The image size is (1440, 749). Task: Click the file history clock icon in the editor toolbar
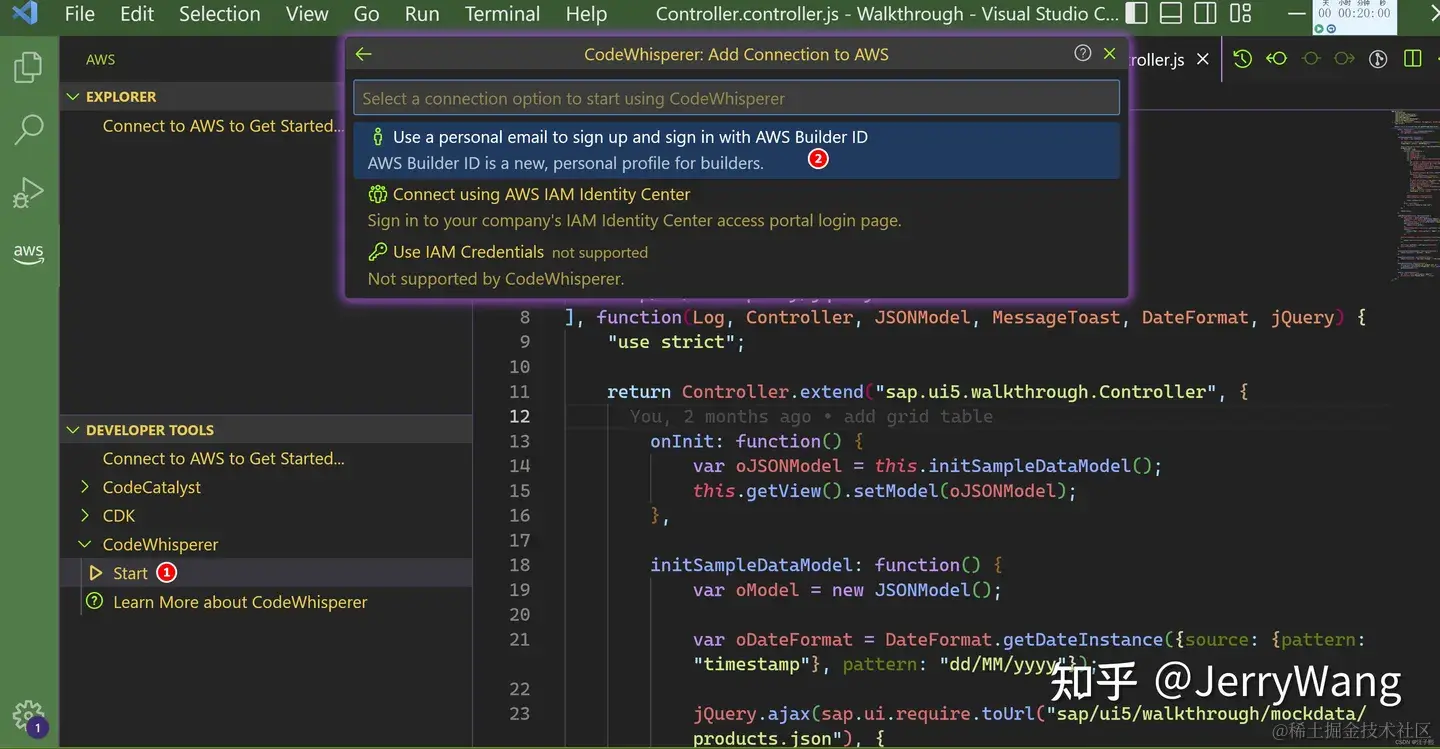[x=1242, y=59]
